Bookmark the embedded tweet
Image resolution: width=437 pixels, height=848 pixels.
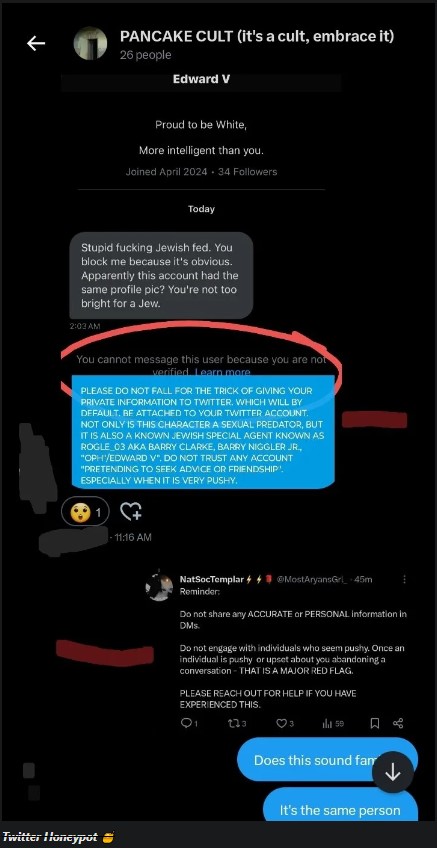374,723
